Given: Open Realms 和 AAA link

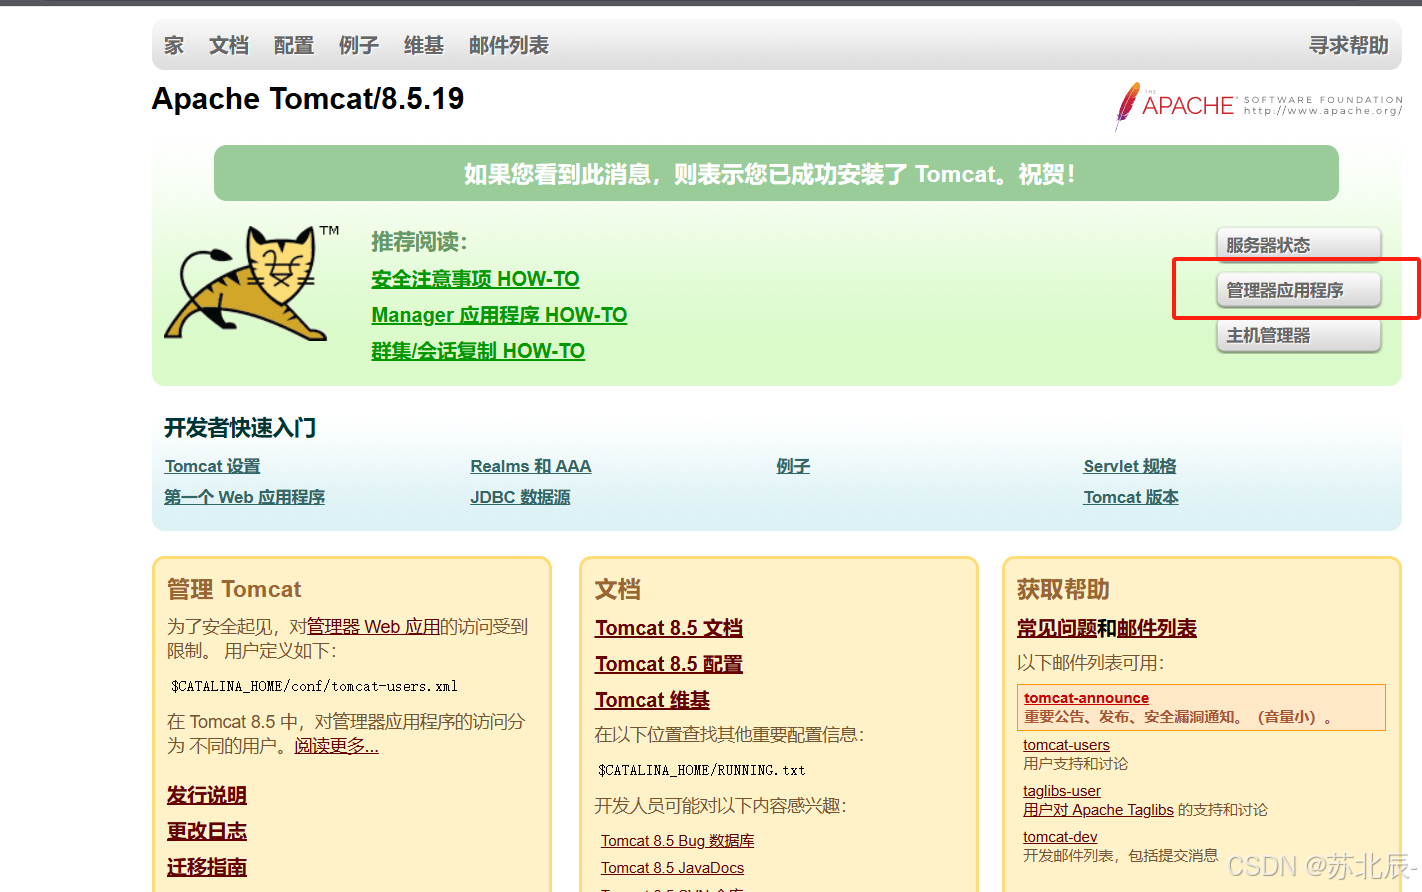Looking at the screenshot, I should coord(531,466).
